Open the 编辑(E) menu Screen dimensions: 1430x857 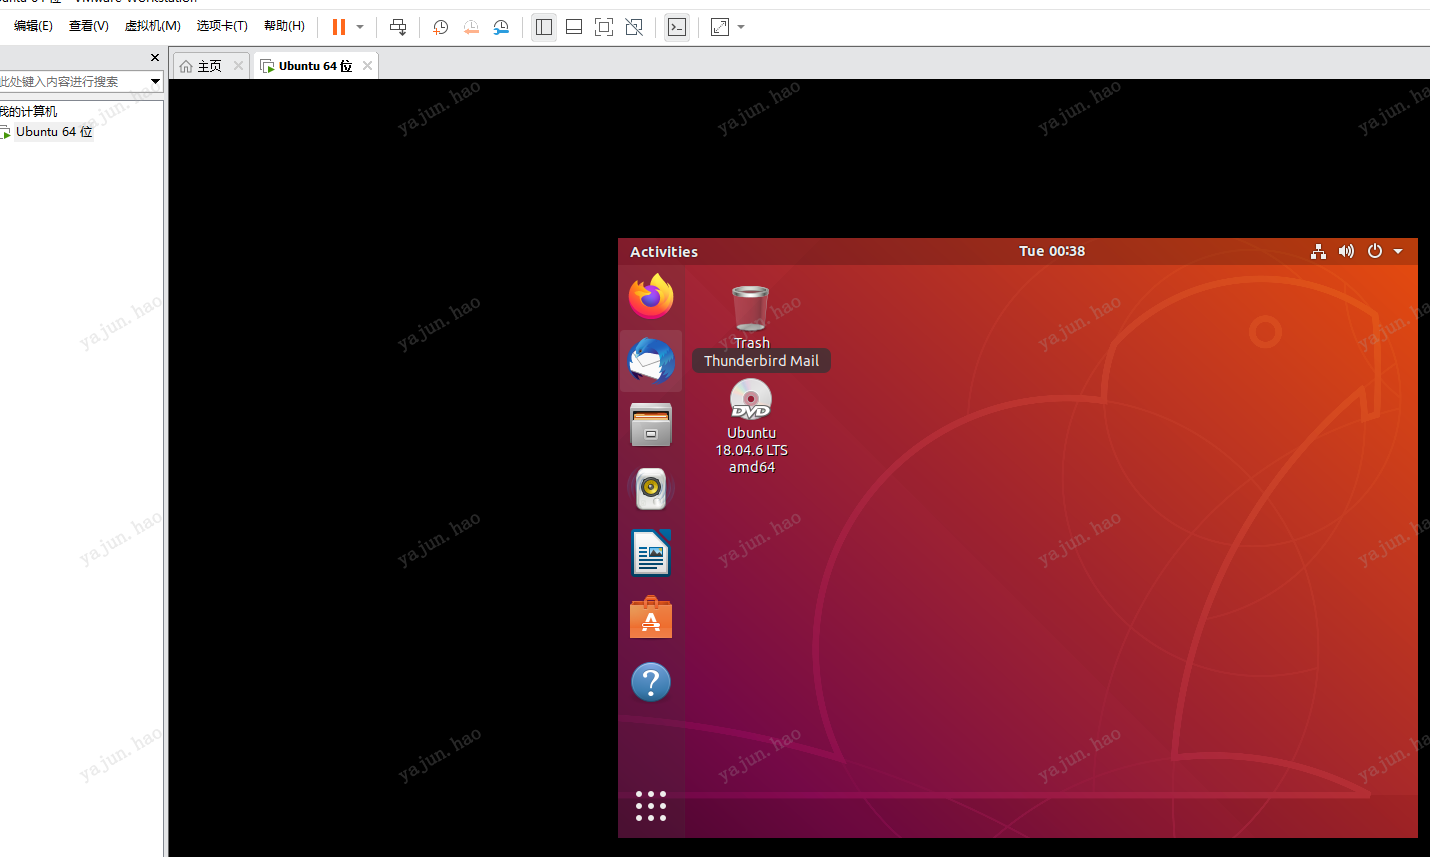point(33,26)
